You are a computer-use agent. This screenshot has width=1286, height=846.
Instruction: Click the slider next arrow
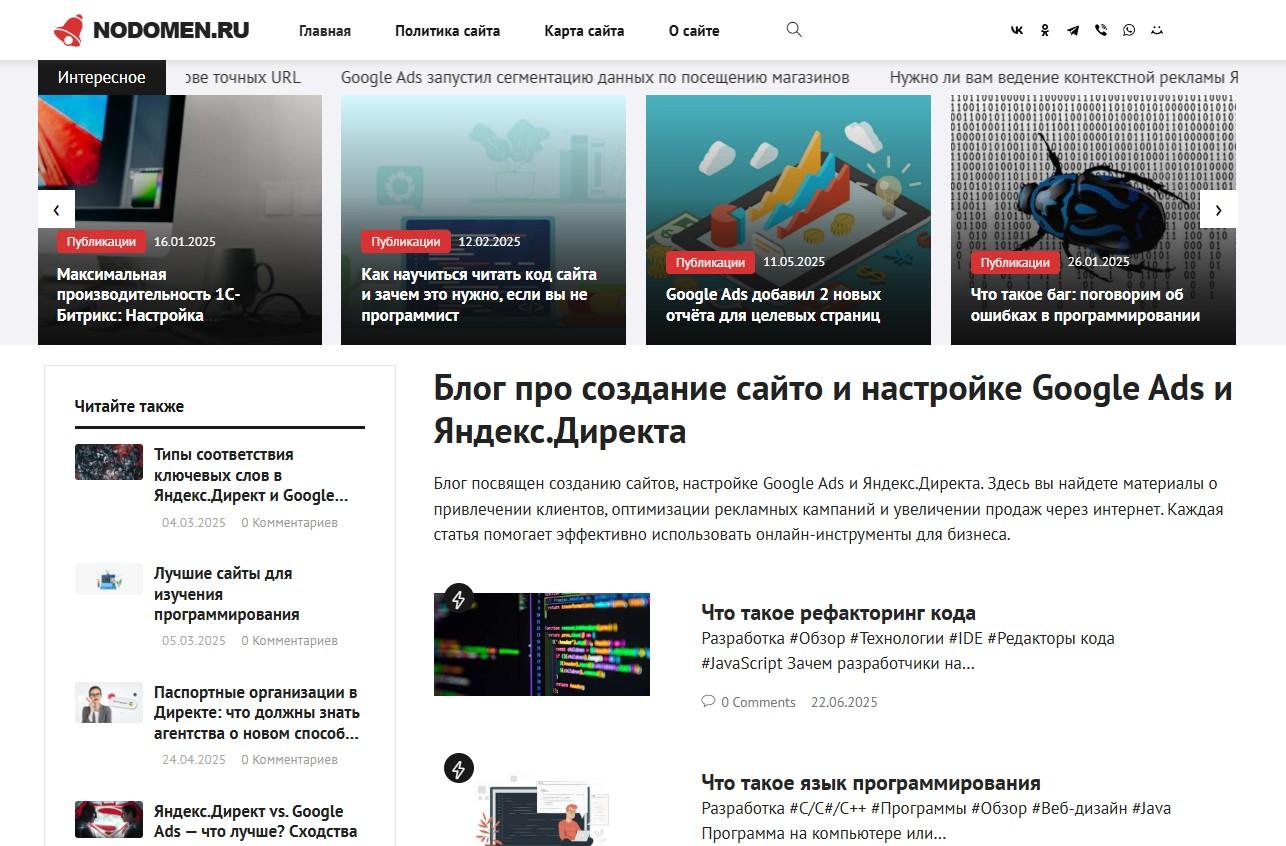click(x=1218, y=209)
